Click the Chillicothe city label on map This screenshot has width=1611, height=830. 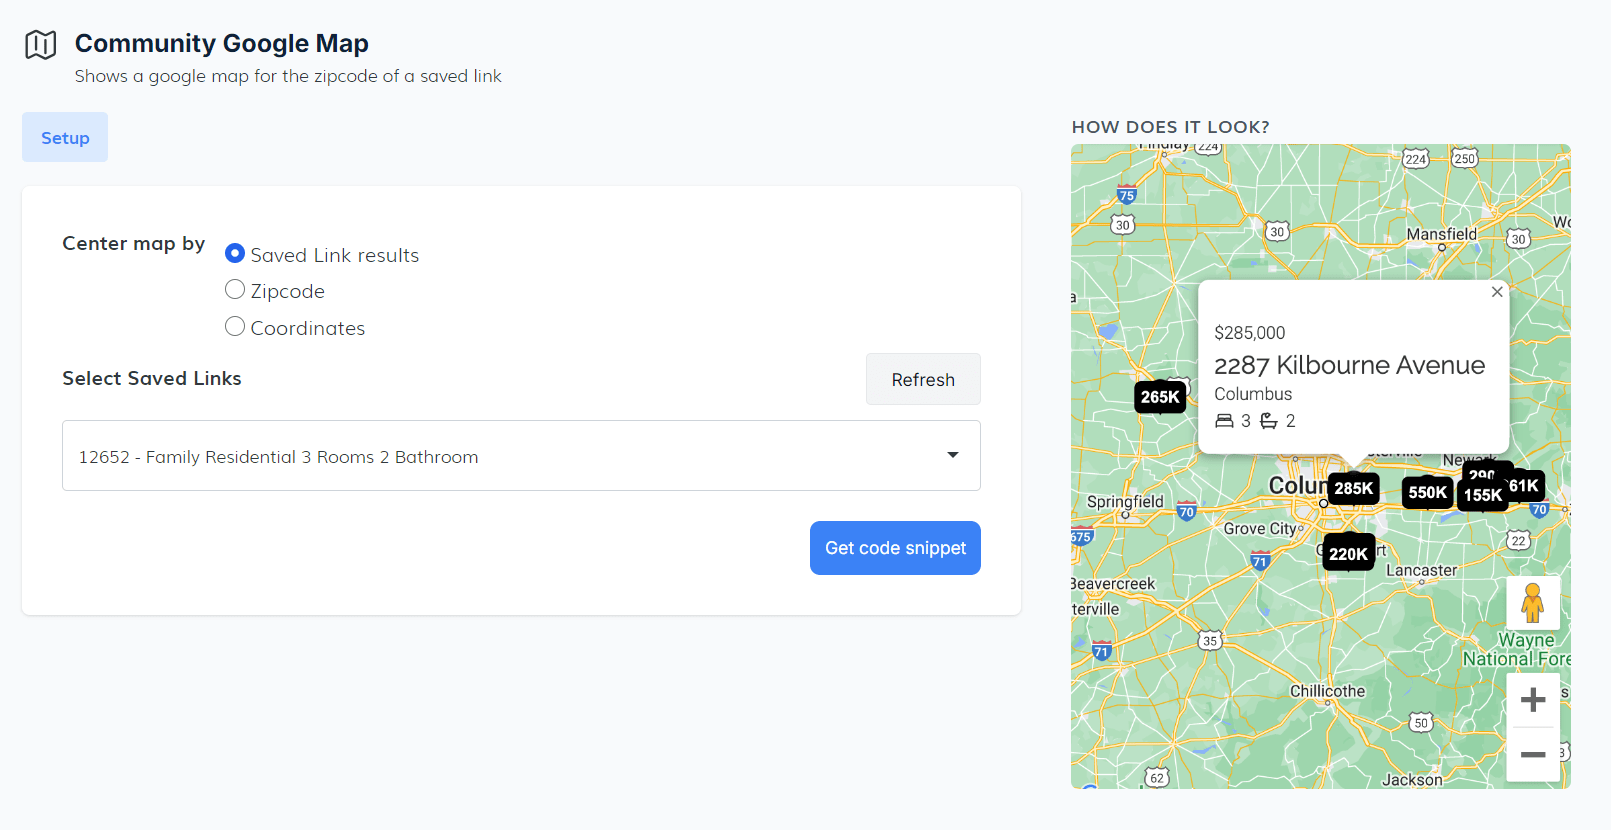click(1327, 691)
